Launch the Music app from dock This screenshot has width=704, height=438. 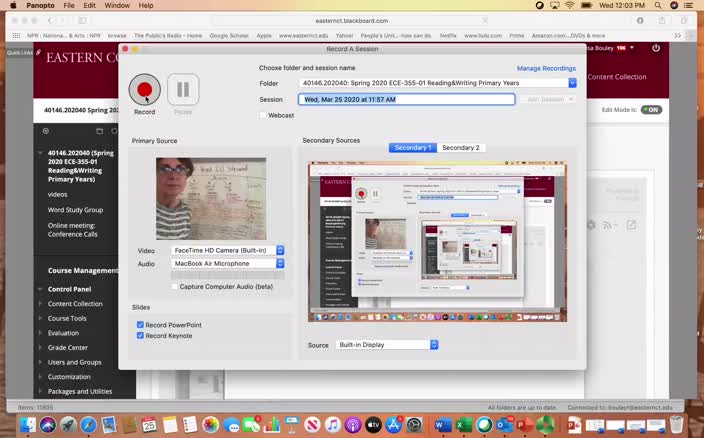tap(331, 425)
